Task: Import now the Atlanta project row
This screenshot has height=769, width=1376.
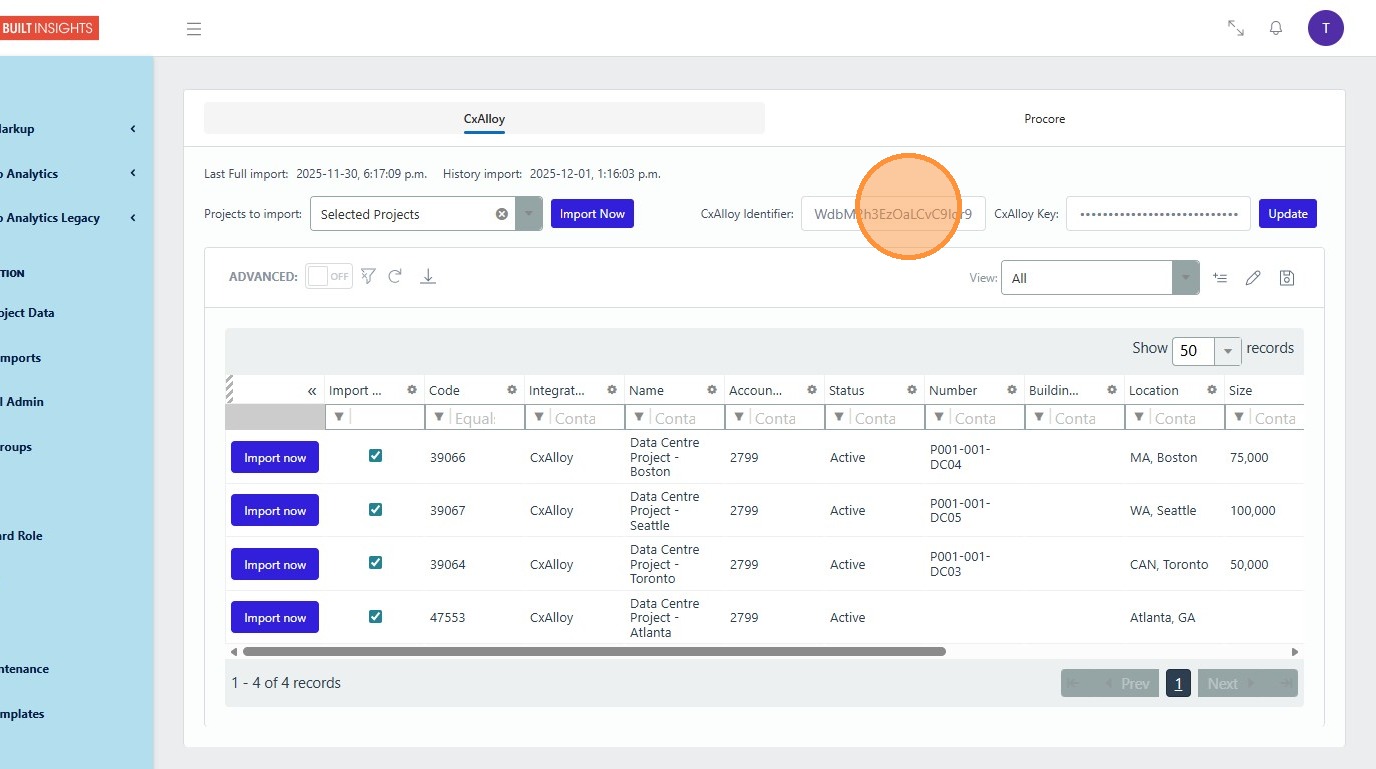Action: (275, 617)
